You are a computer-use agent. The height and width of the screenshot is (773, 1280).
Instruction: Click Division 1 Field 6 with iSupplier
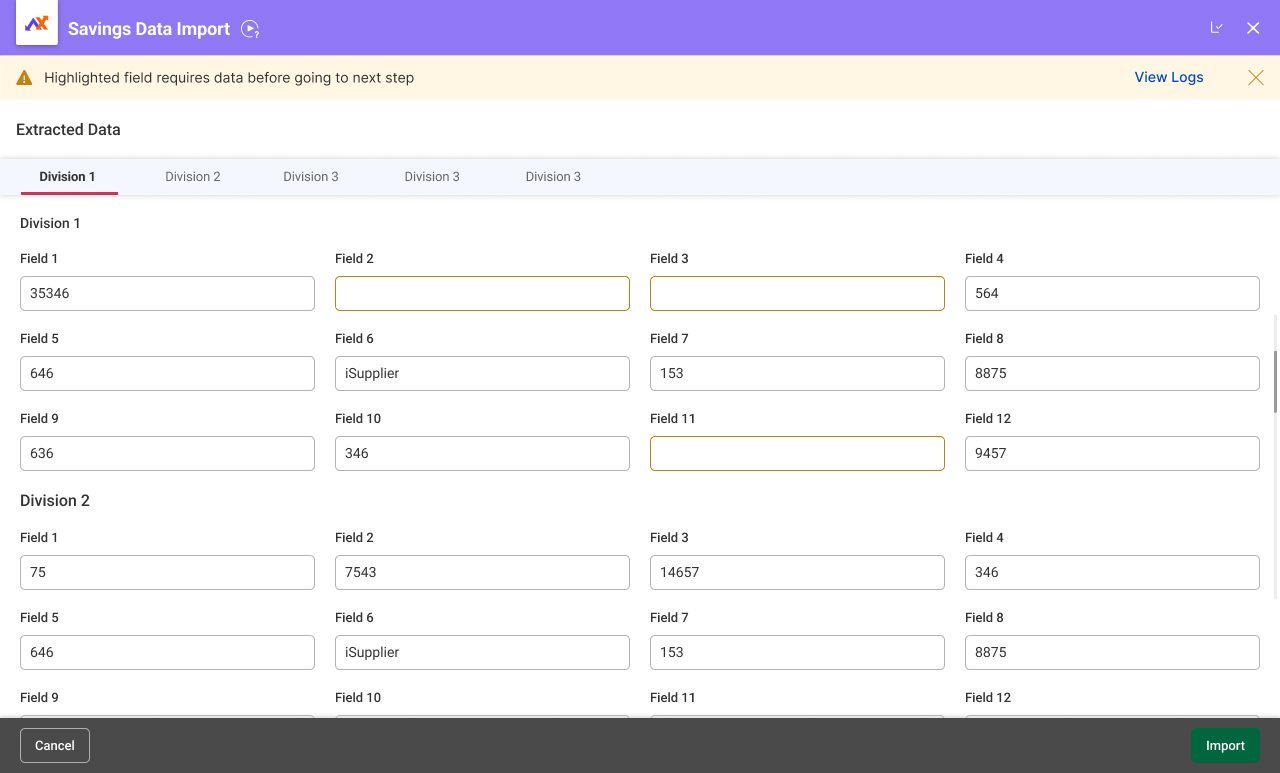(x=482, y=373)
